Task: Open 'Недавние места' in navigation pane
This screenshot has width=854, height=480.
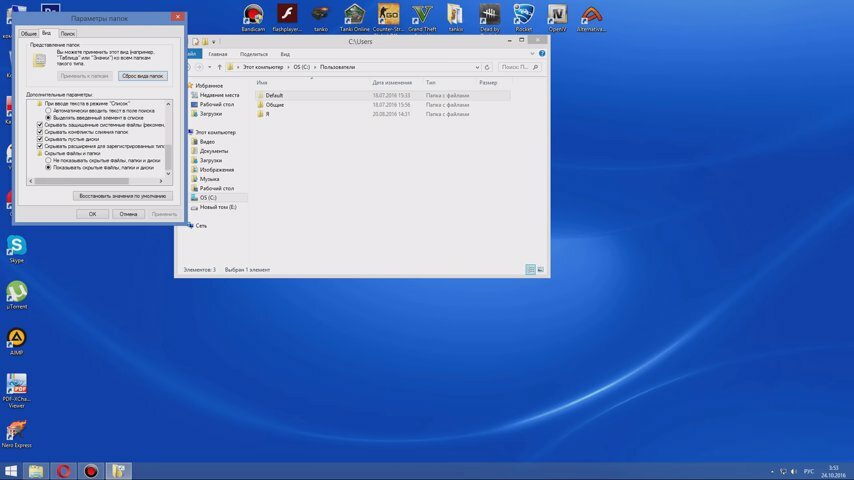Action: click(215, 95)
